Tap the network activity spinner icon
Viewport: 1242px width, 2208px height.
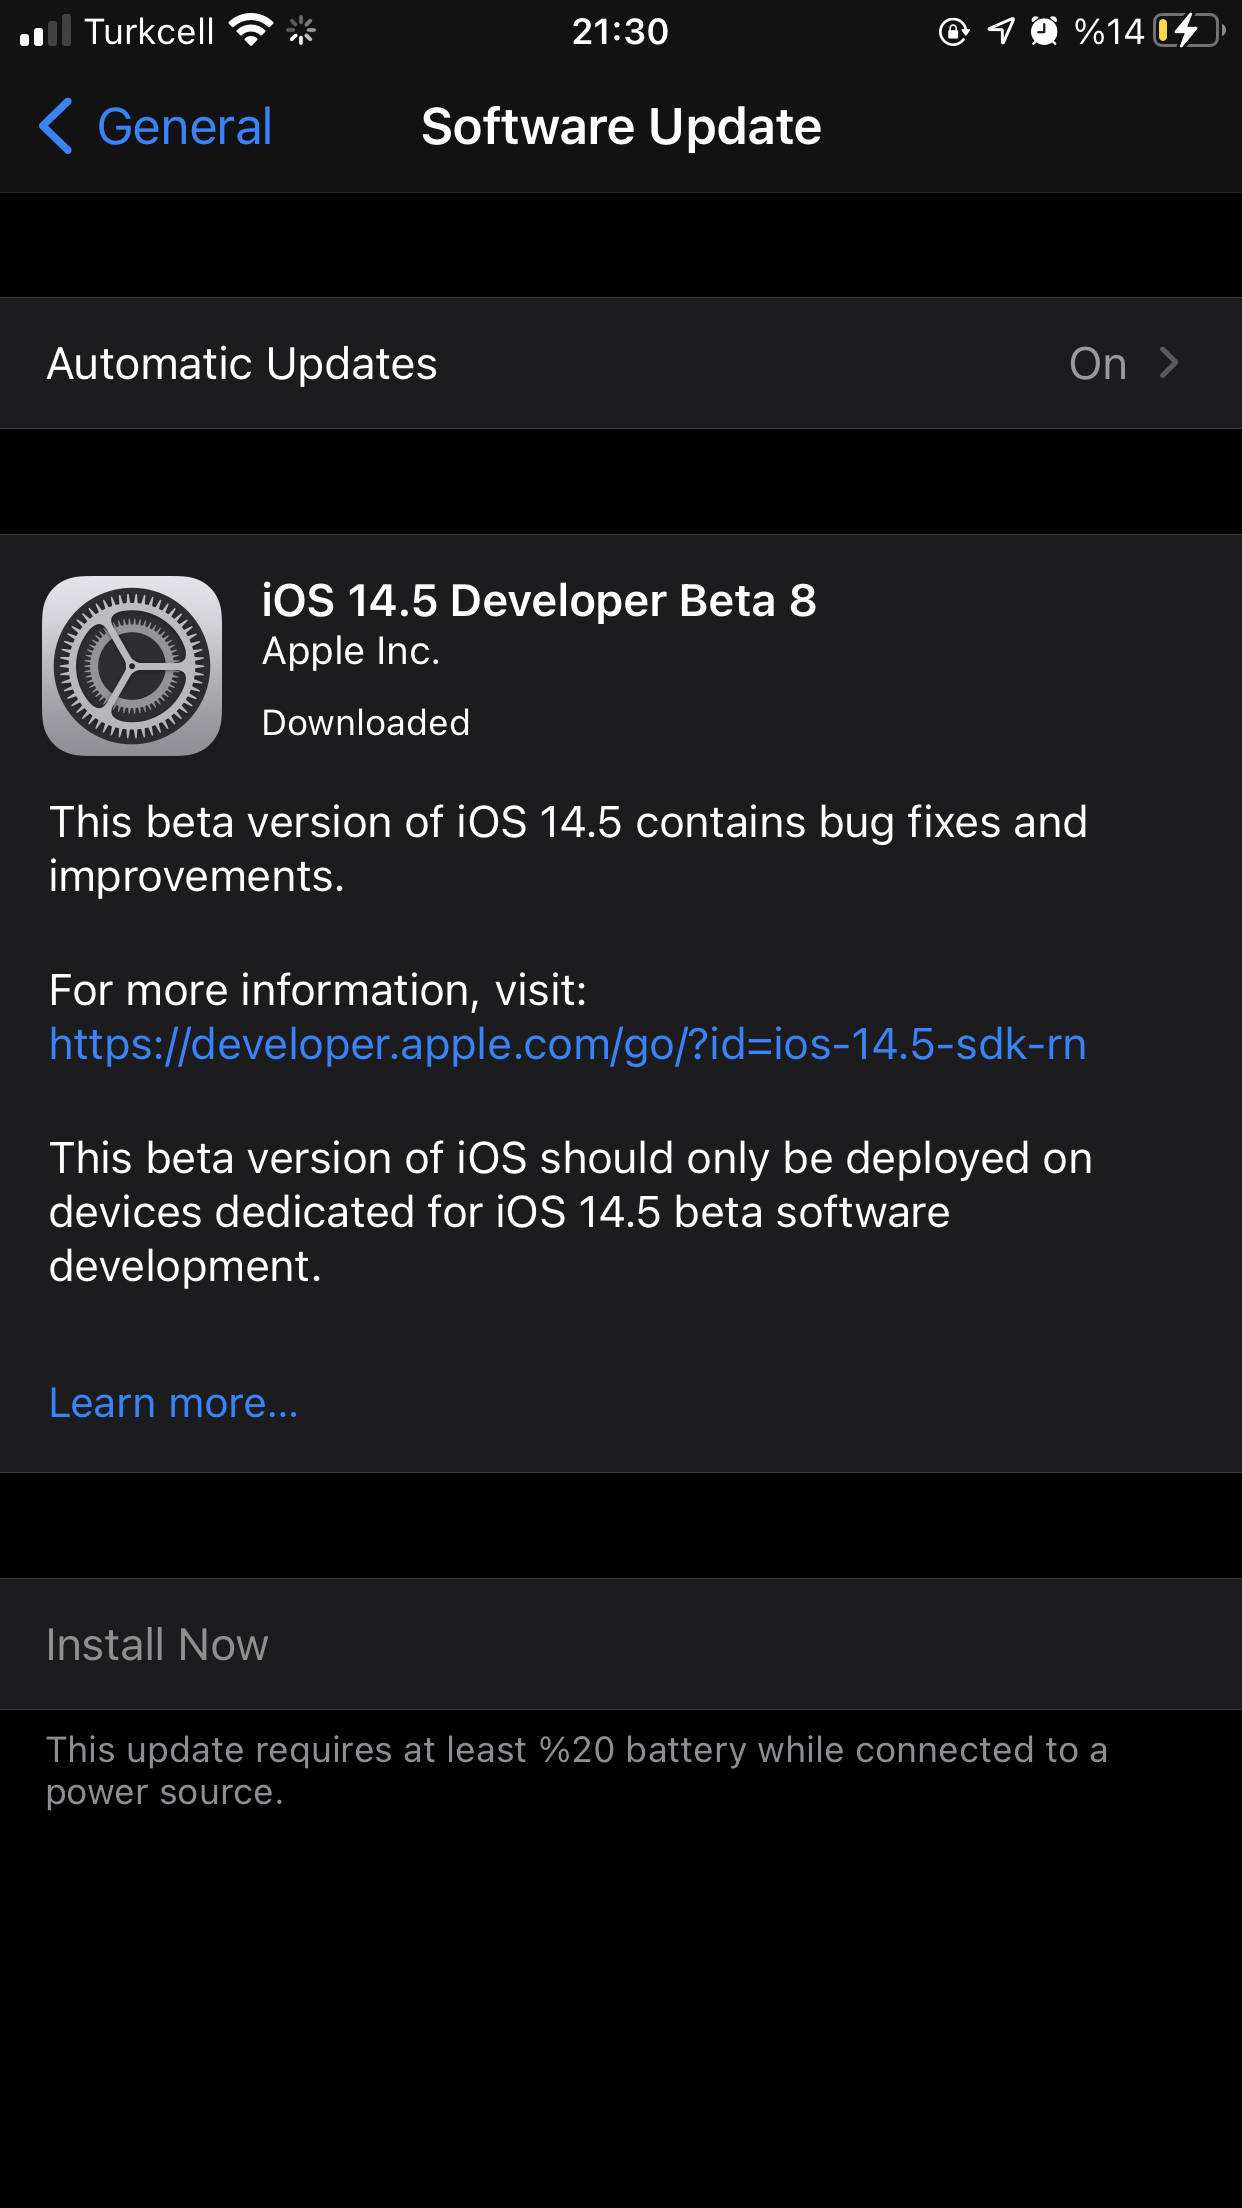click(x=301, y=31)
